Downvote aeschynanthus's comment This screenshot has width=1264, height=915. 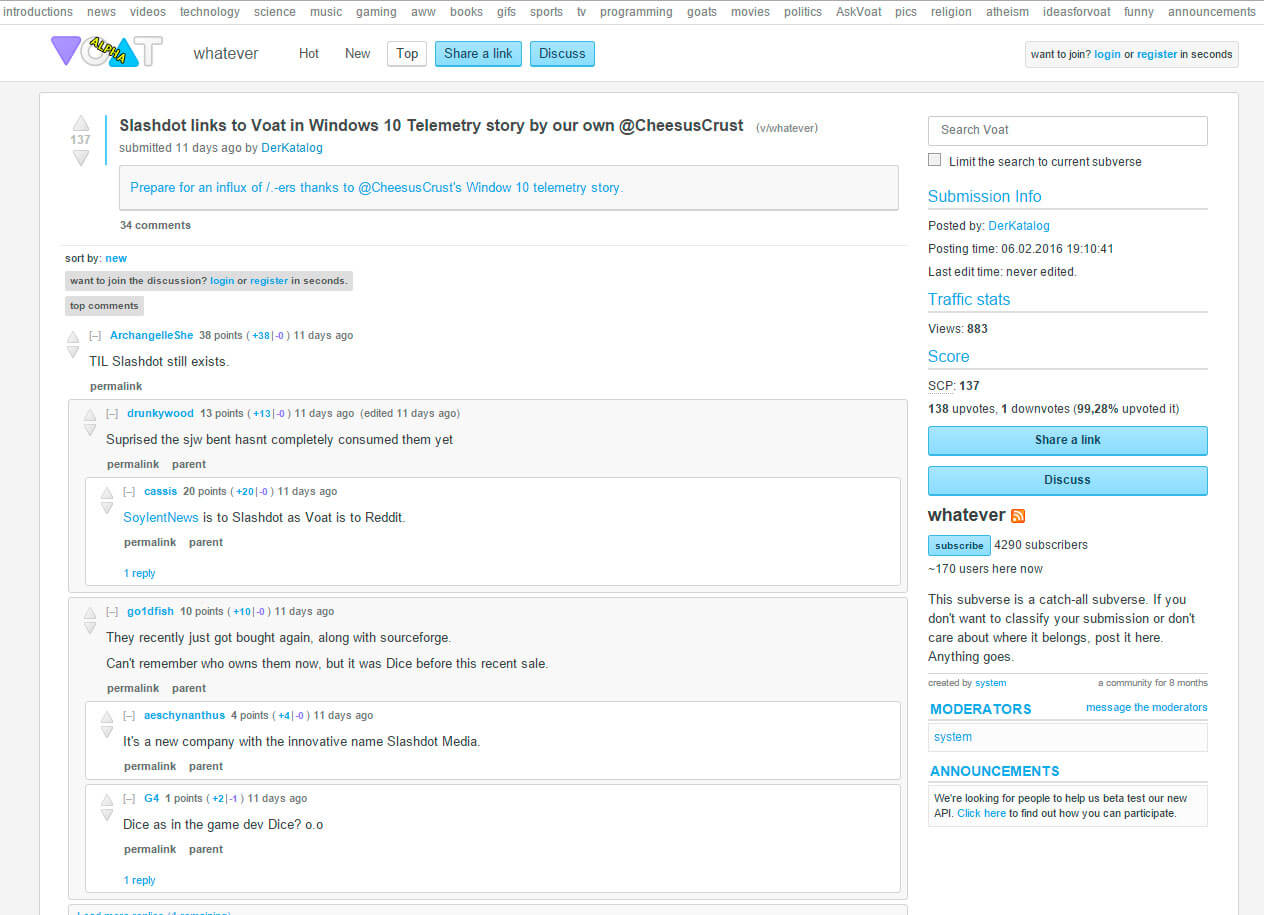(x=107, y=732)
